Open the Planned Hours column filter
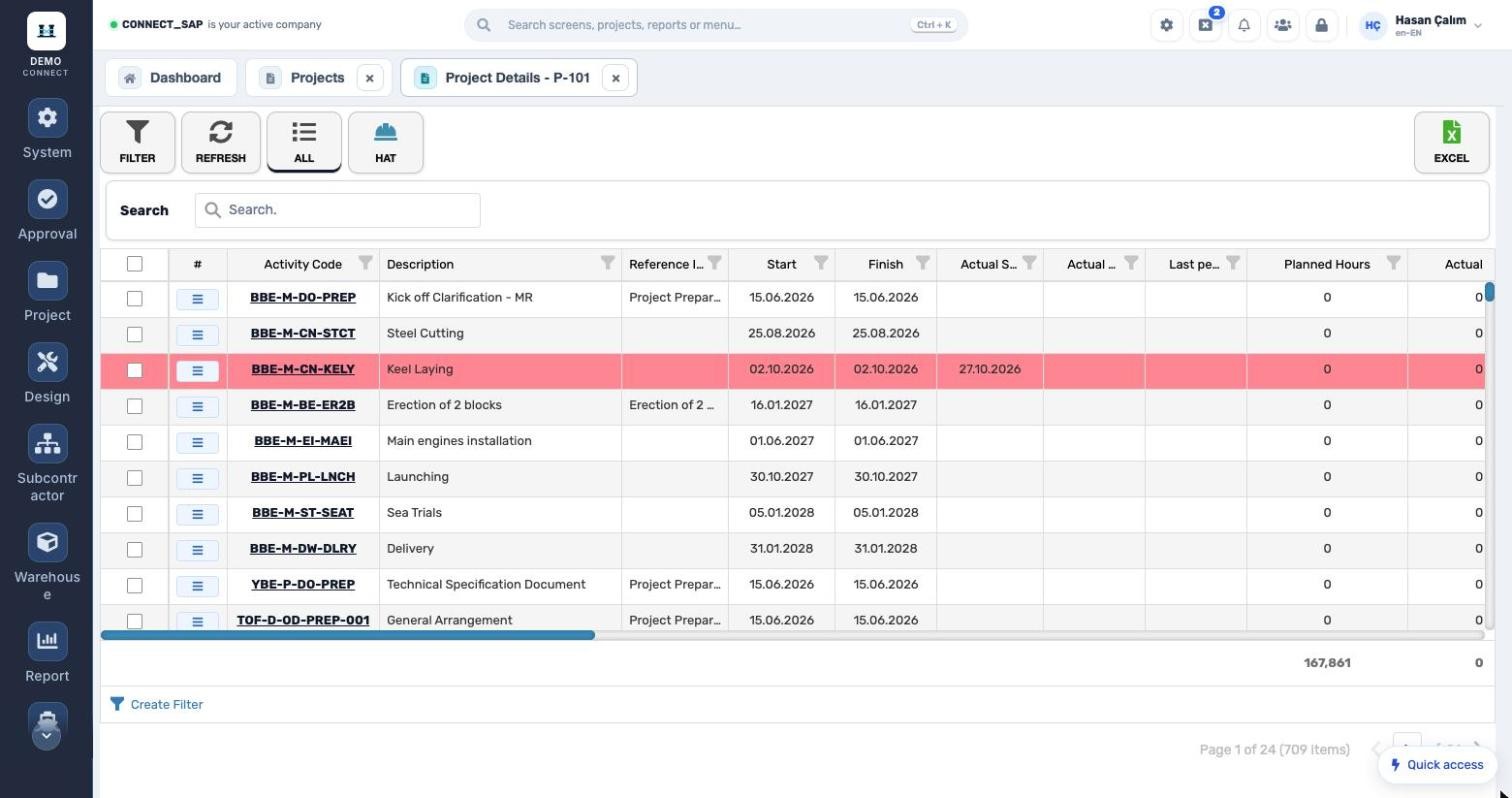The height and width of the screenshot is (798, 1512). [x=1393, y=263]
